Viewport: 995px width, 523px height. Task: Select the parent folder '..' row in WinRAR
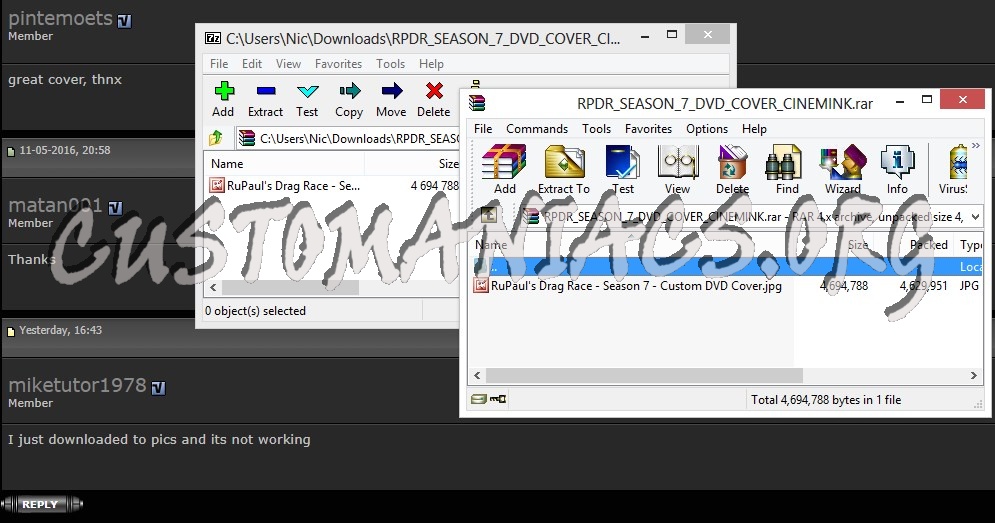pyautogui.click(x=725, y=266)
